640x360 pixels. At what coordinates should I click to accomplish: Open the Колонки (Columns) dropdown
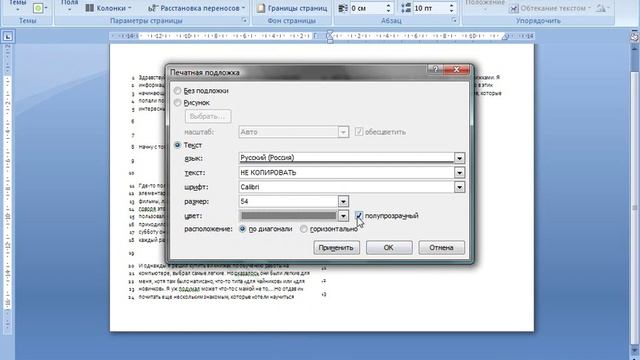click(109, 8)
